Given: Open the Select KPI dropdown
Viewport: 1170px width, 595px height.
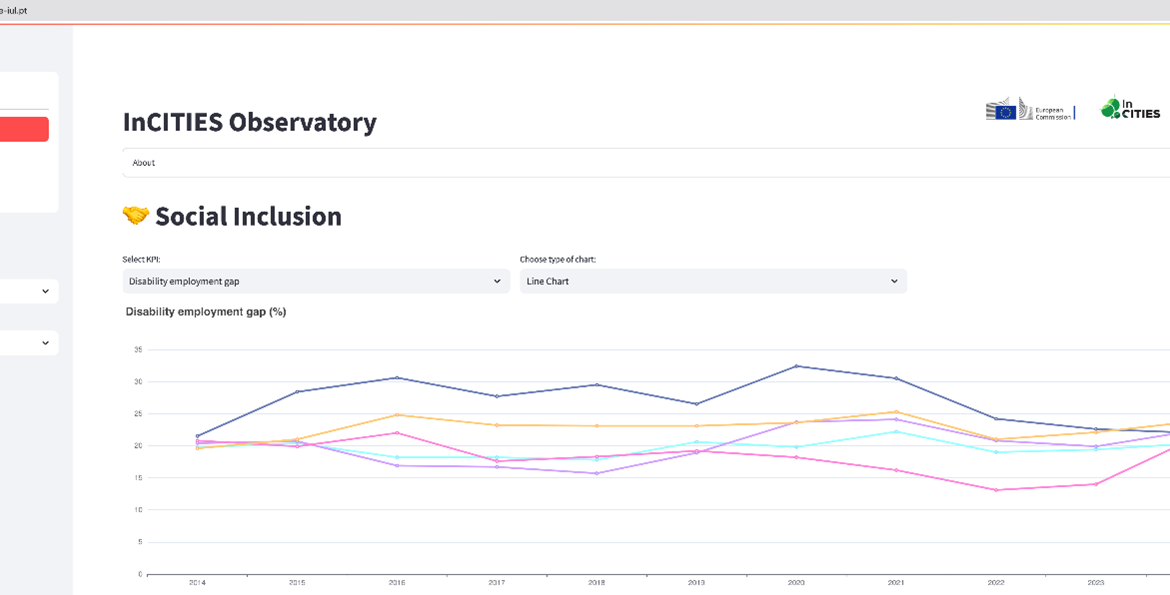Looking at the screenshot, I should (316, 281).
